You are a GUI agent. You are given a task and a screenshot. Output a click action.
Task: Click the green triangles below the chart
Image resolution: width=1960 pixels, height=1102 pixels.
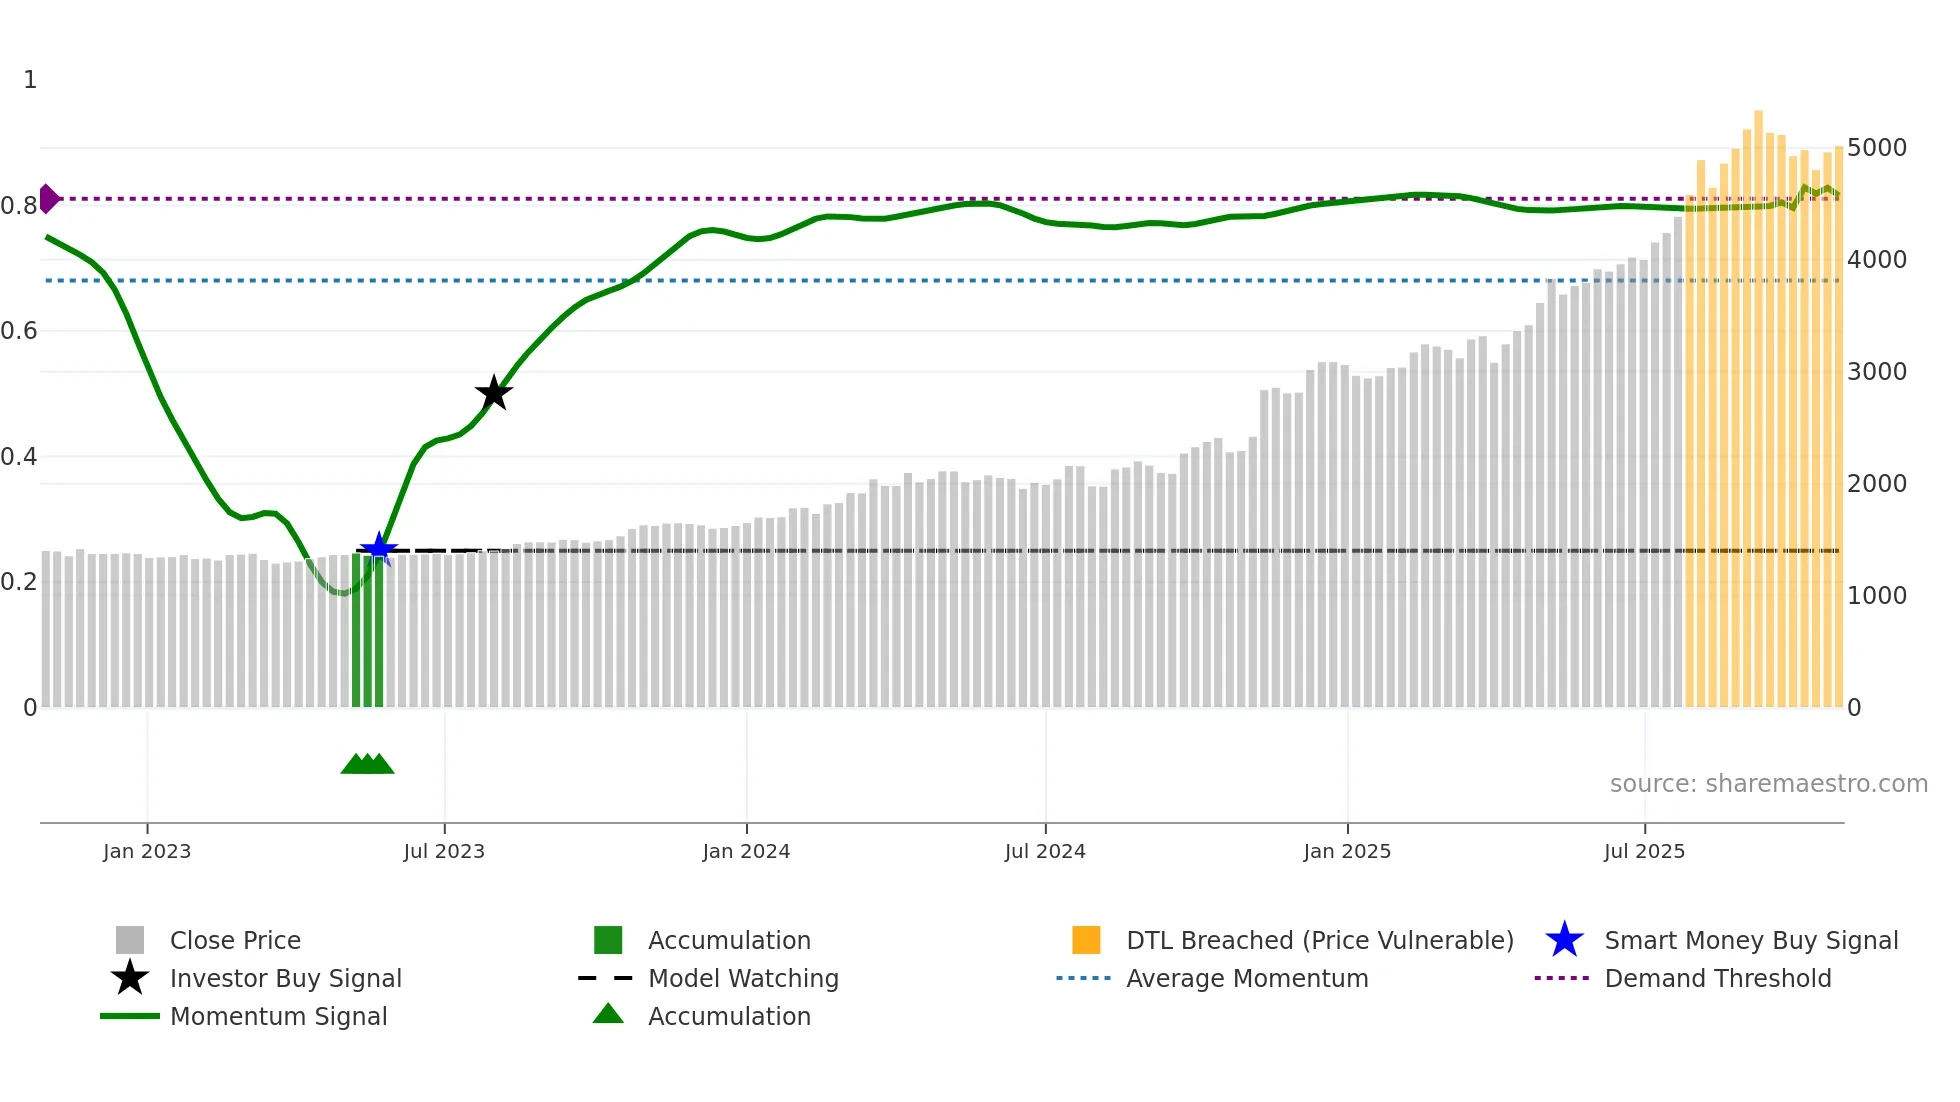(367, 764)
